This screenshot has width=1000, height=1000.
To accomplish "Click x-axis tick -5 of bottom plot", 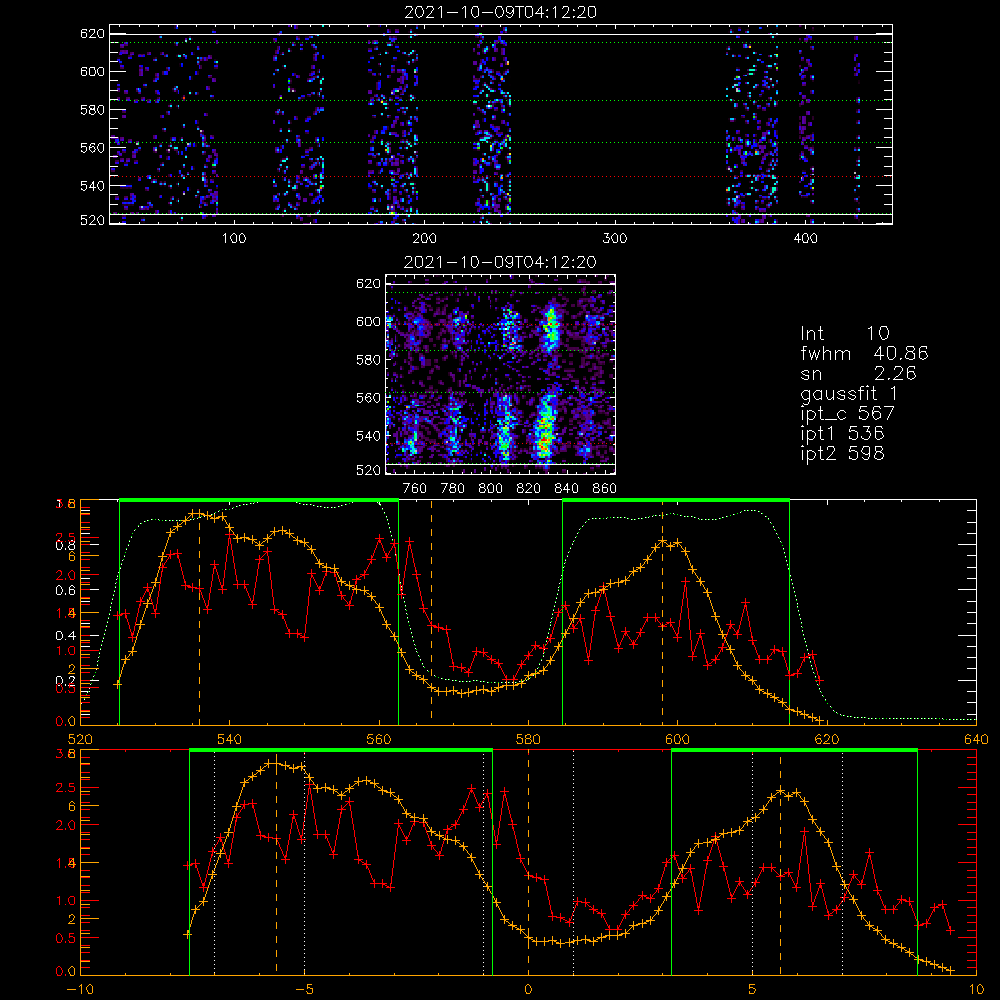I will click(304, 990).
